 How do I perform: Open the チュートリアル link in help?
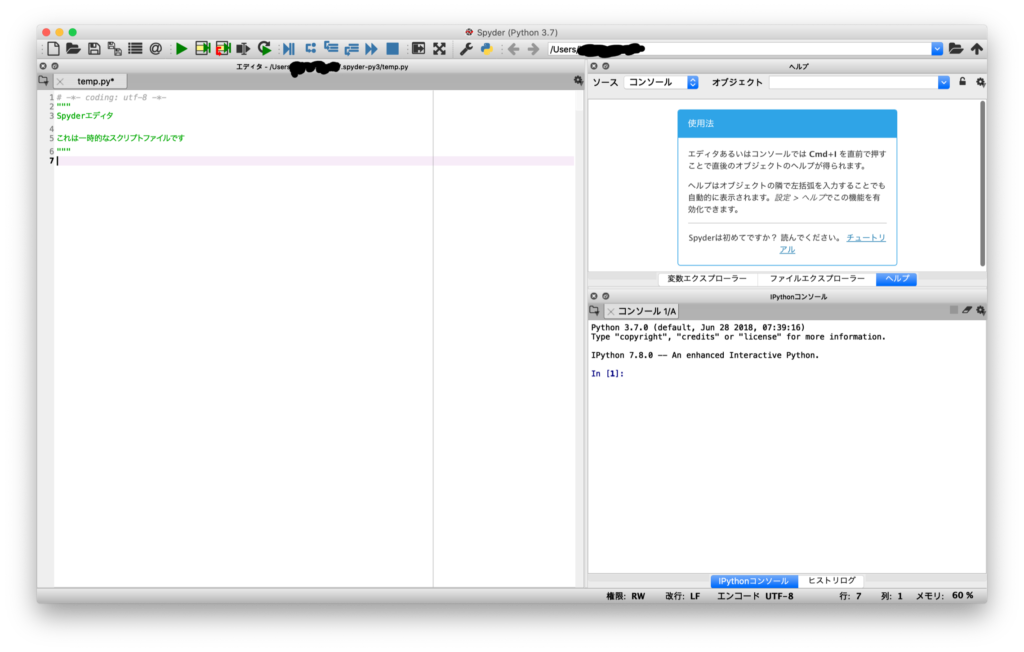pos(865,237)
